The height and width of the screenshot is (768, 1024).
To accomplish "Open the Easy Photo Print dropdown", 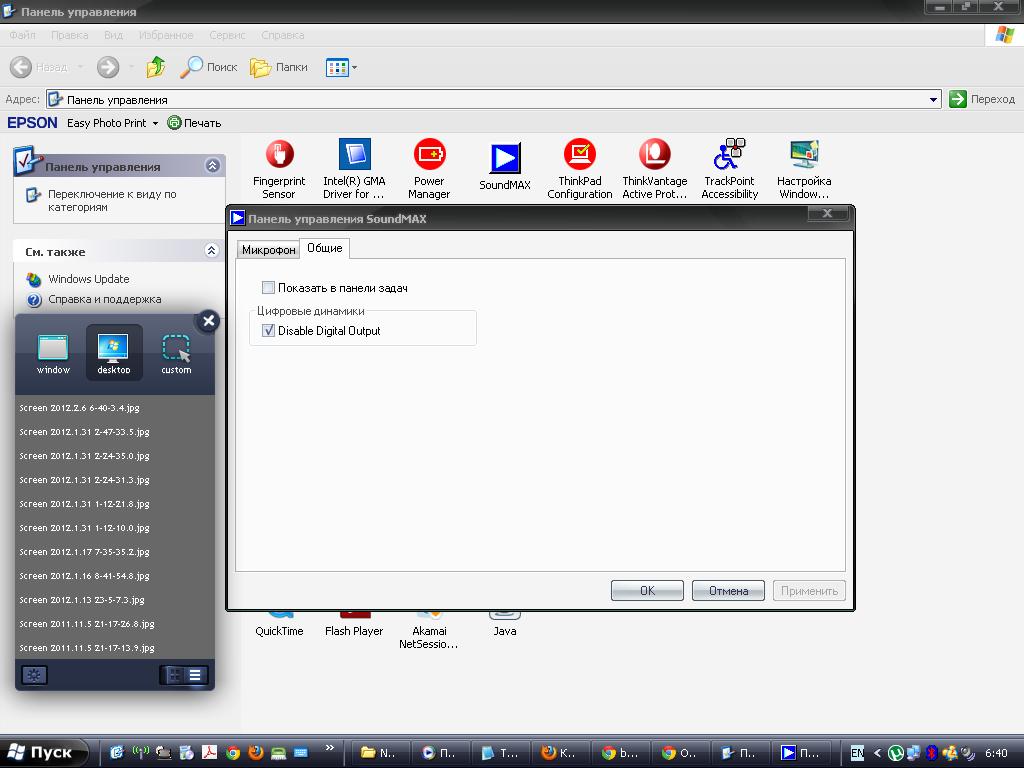I will 155,123.
